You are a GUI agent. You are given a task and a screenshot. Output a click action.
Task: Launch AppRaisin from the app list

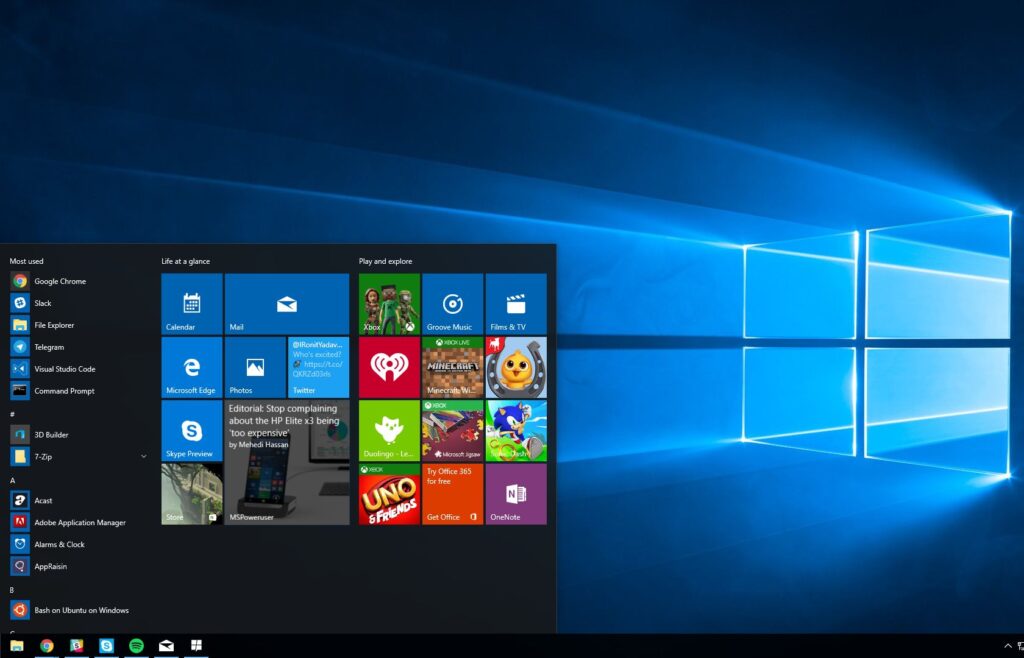(78, 567)
